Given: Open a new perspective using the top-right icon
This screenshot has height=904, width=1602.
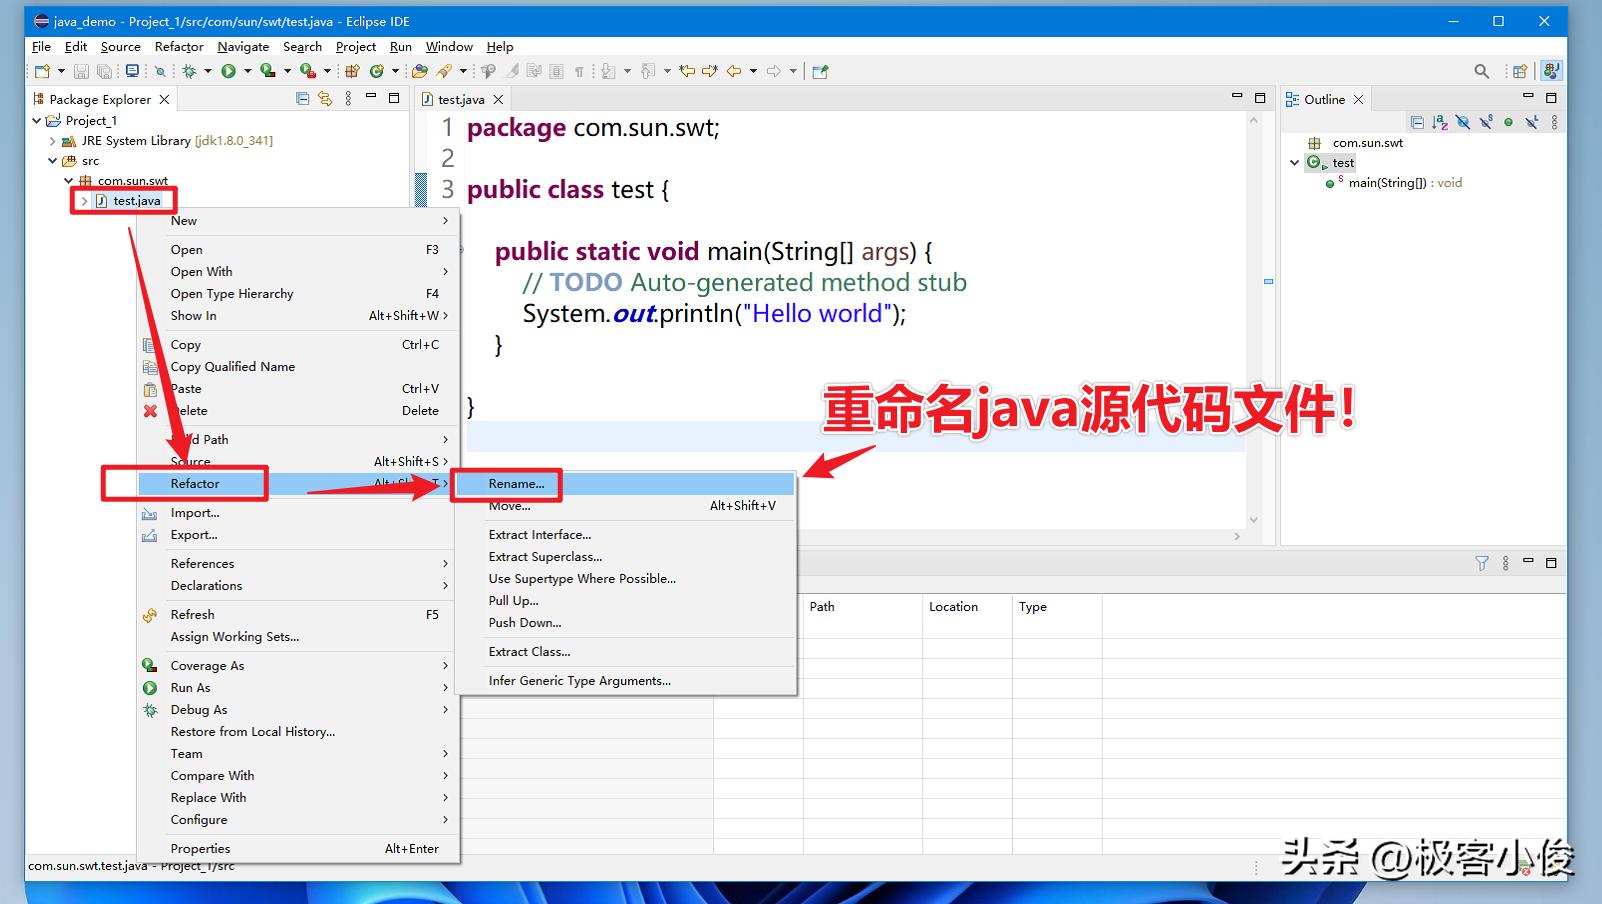Looking at the screenshot, I should tap(1519, 71).
